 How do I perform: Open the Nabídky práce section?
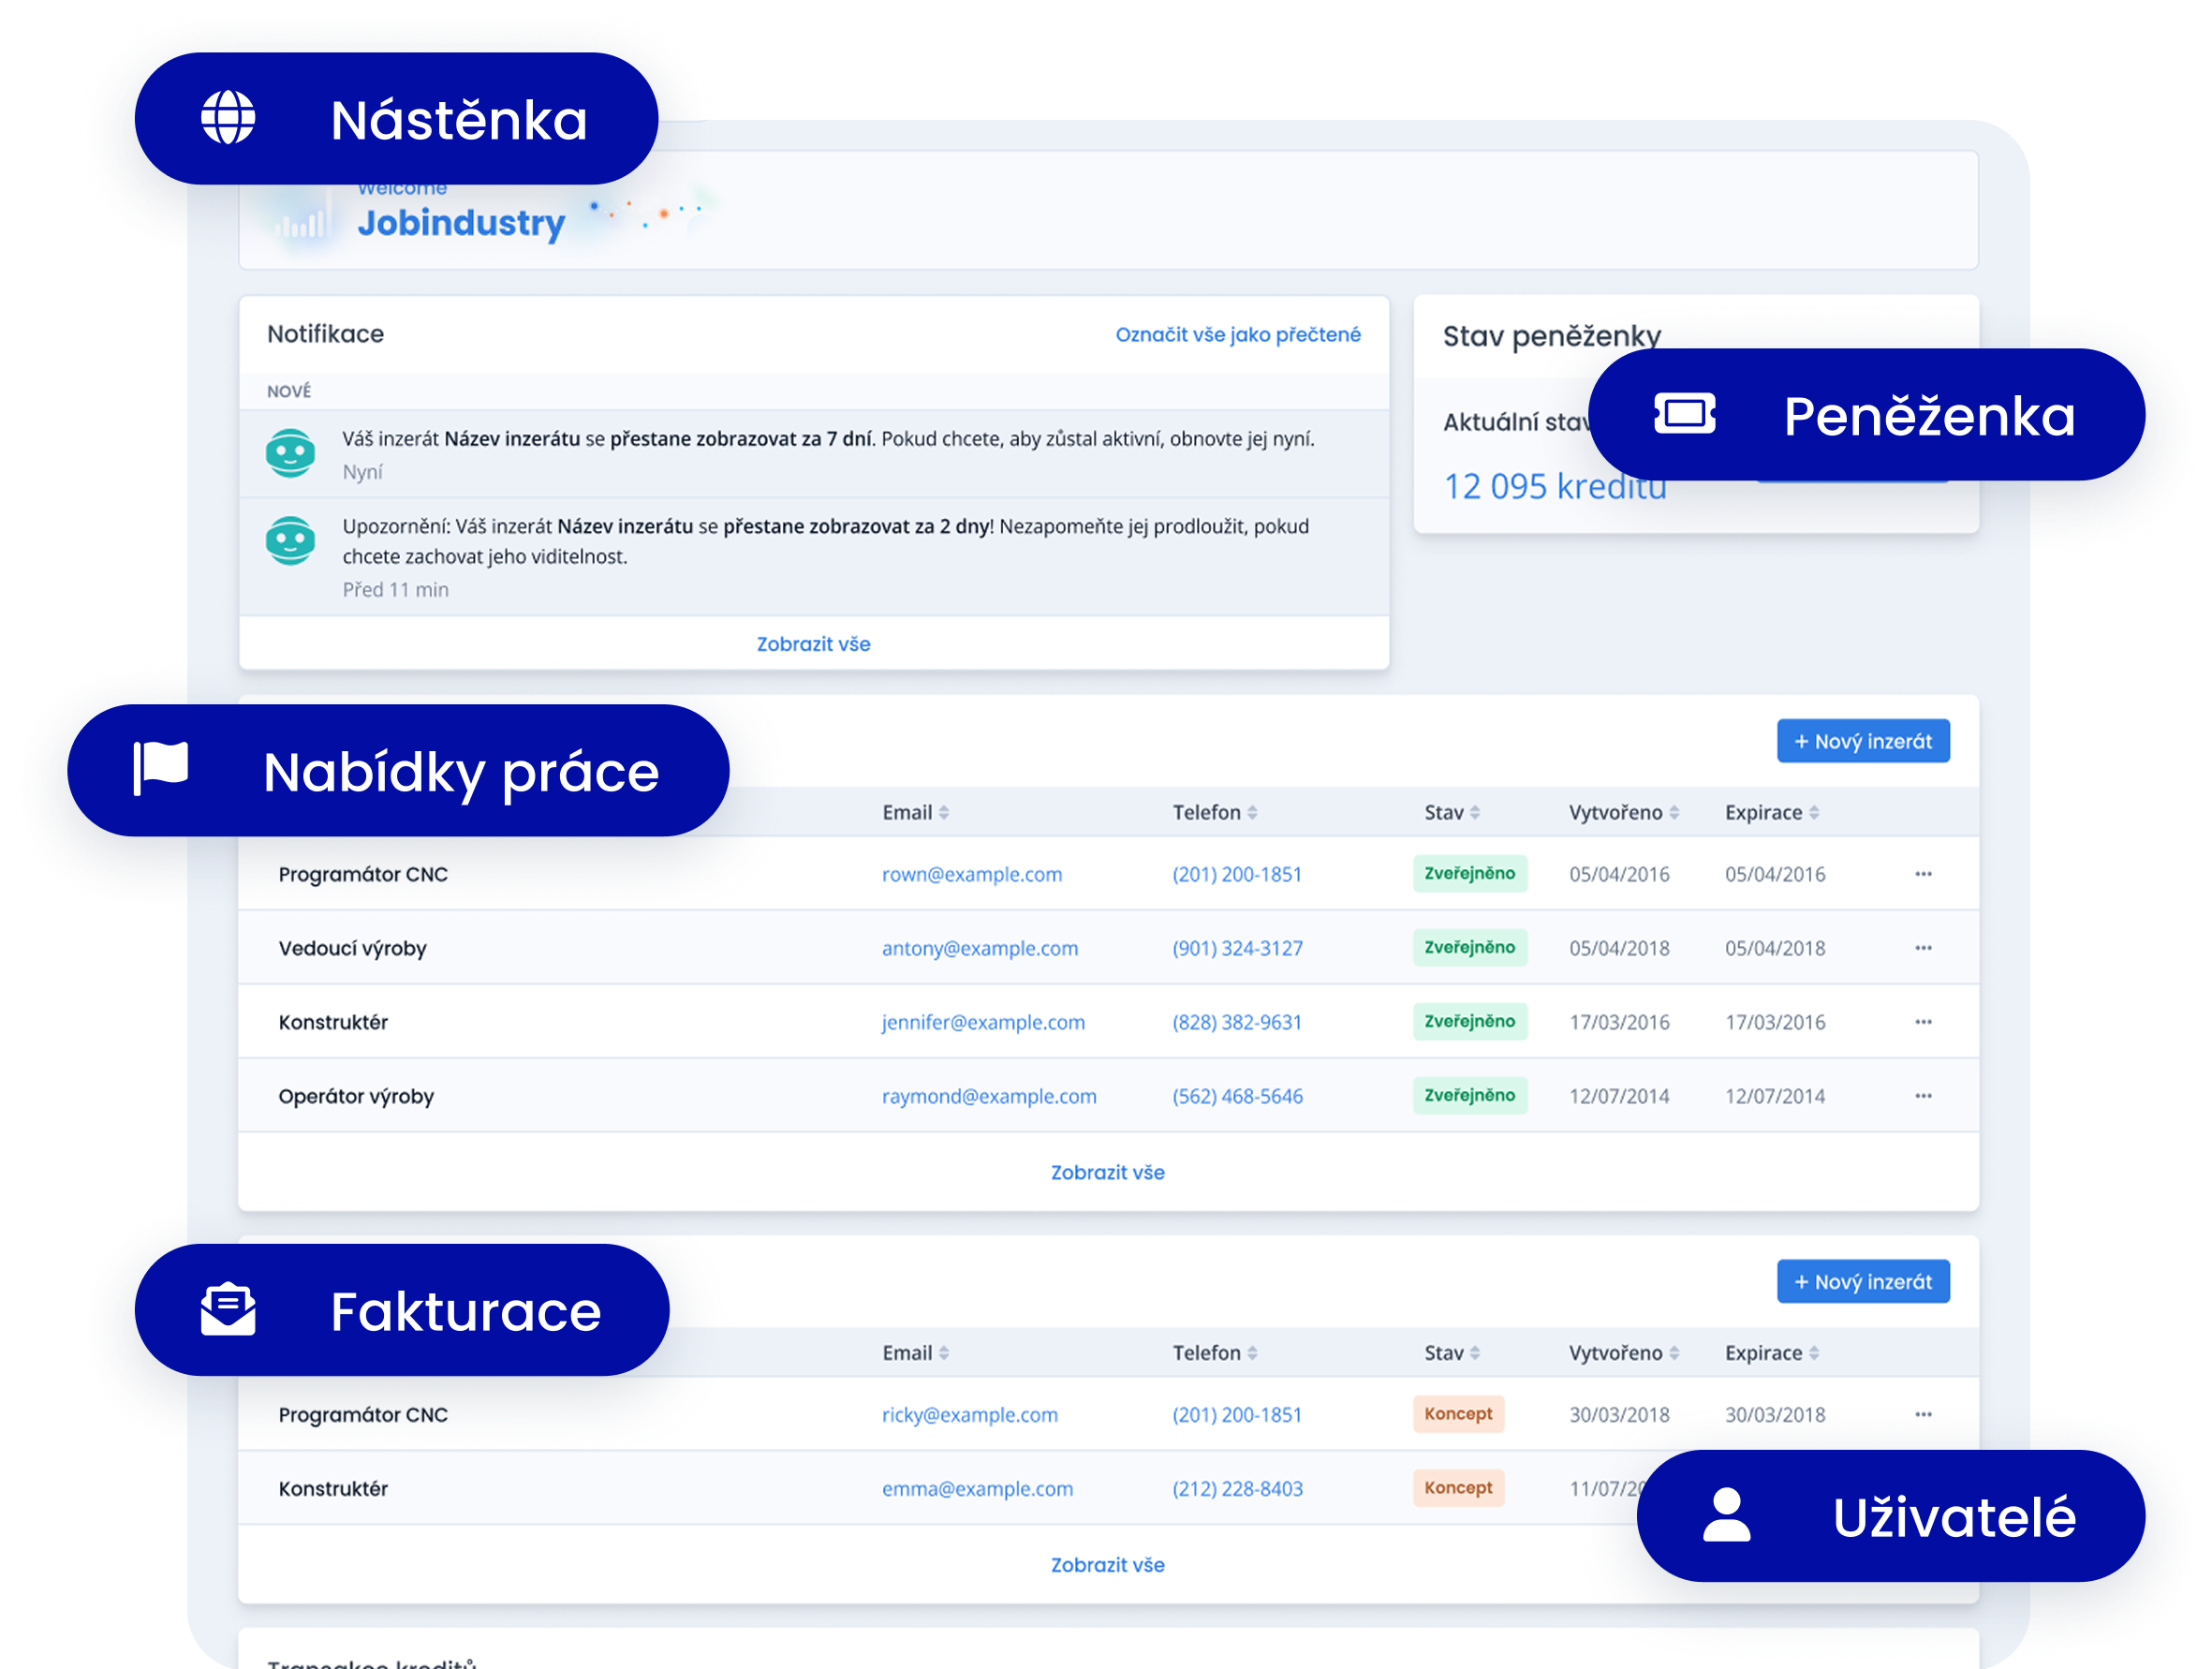coord(460,772)
